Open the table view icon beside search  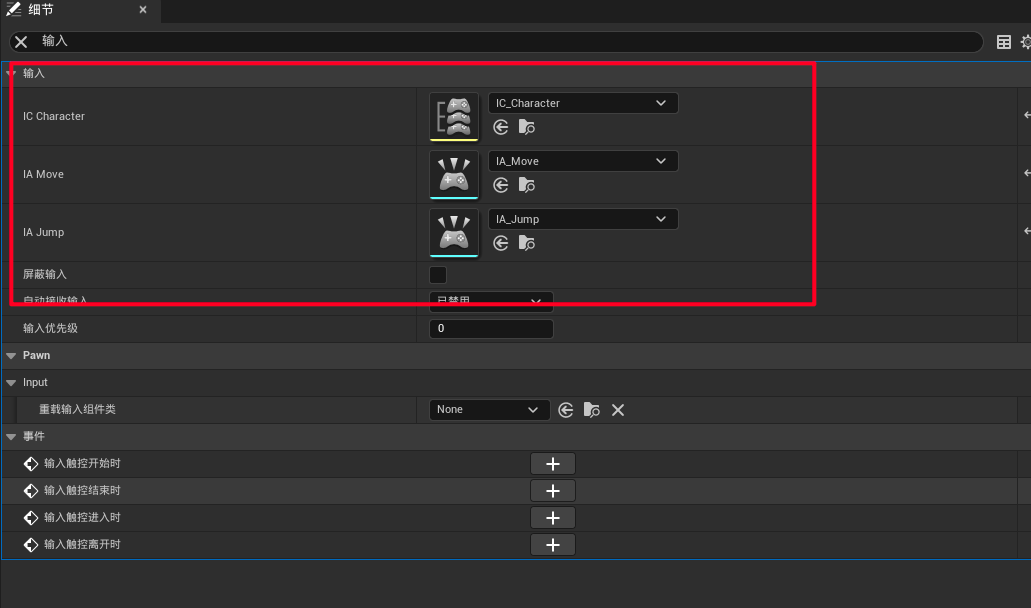(x=1004, y=42)
